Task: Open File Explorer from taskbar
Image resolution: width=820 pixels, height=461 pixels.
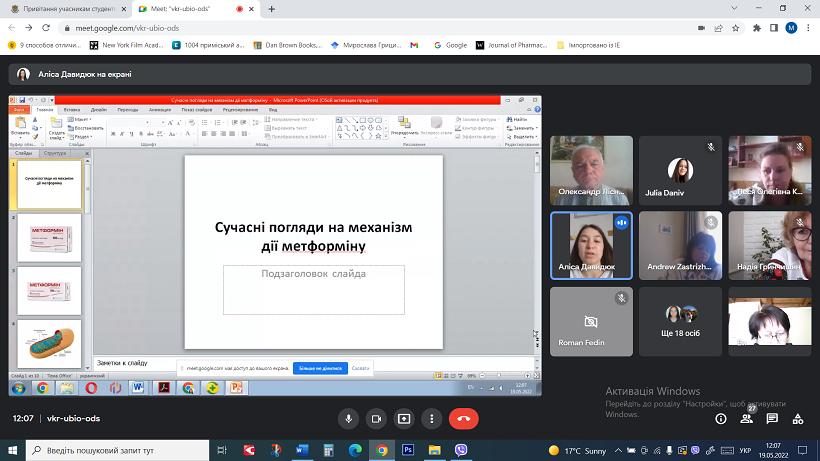Action: tap(435, 450)
